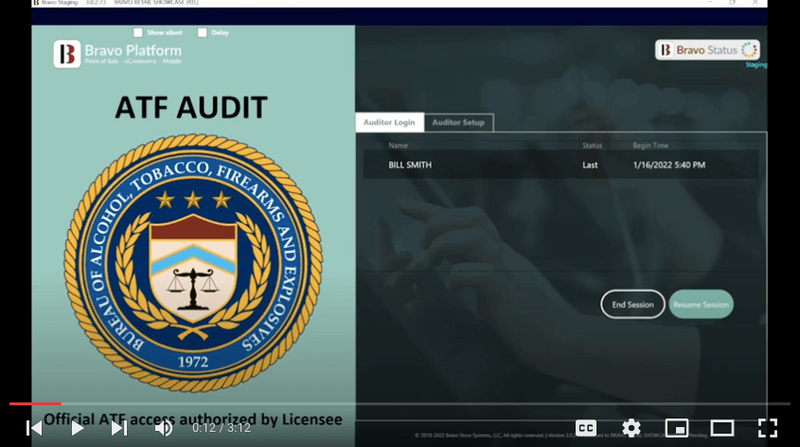Open video settings gear

click(x=631, y=428)
